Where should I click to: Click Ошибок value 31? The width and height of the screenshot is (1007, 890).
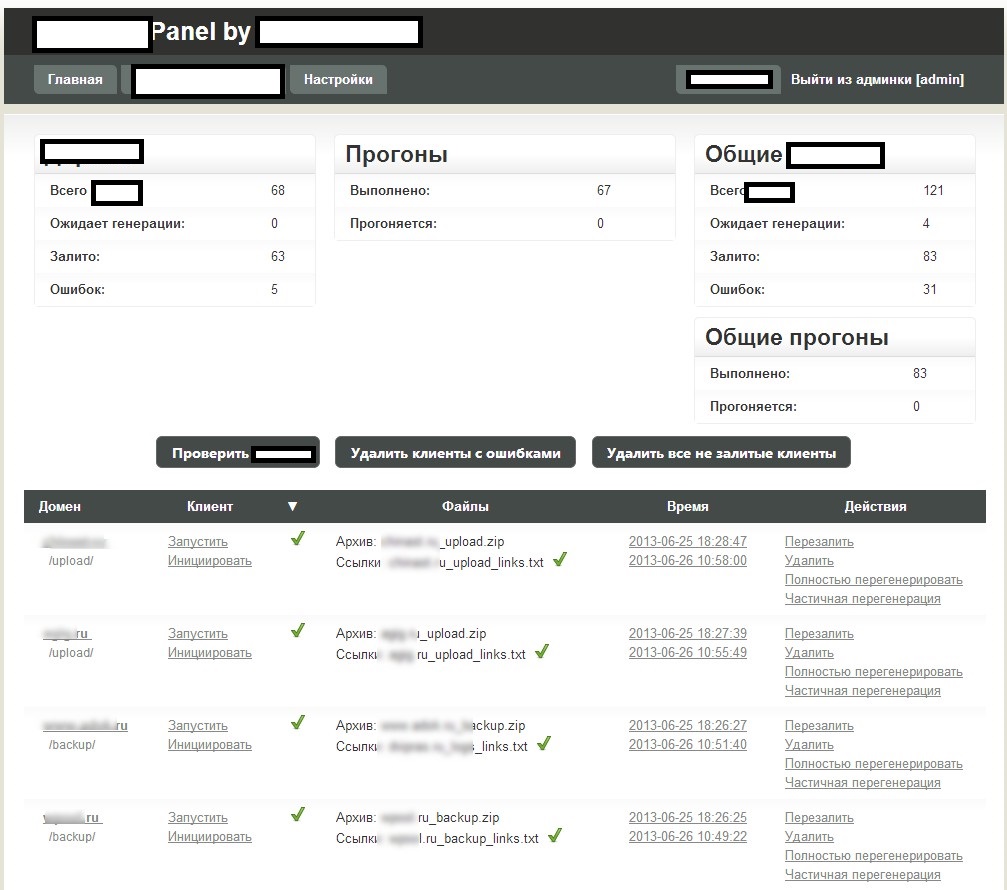(x=929, y=290)
